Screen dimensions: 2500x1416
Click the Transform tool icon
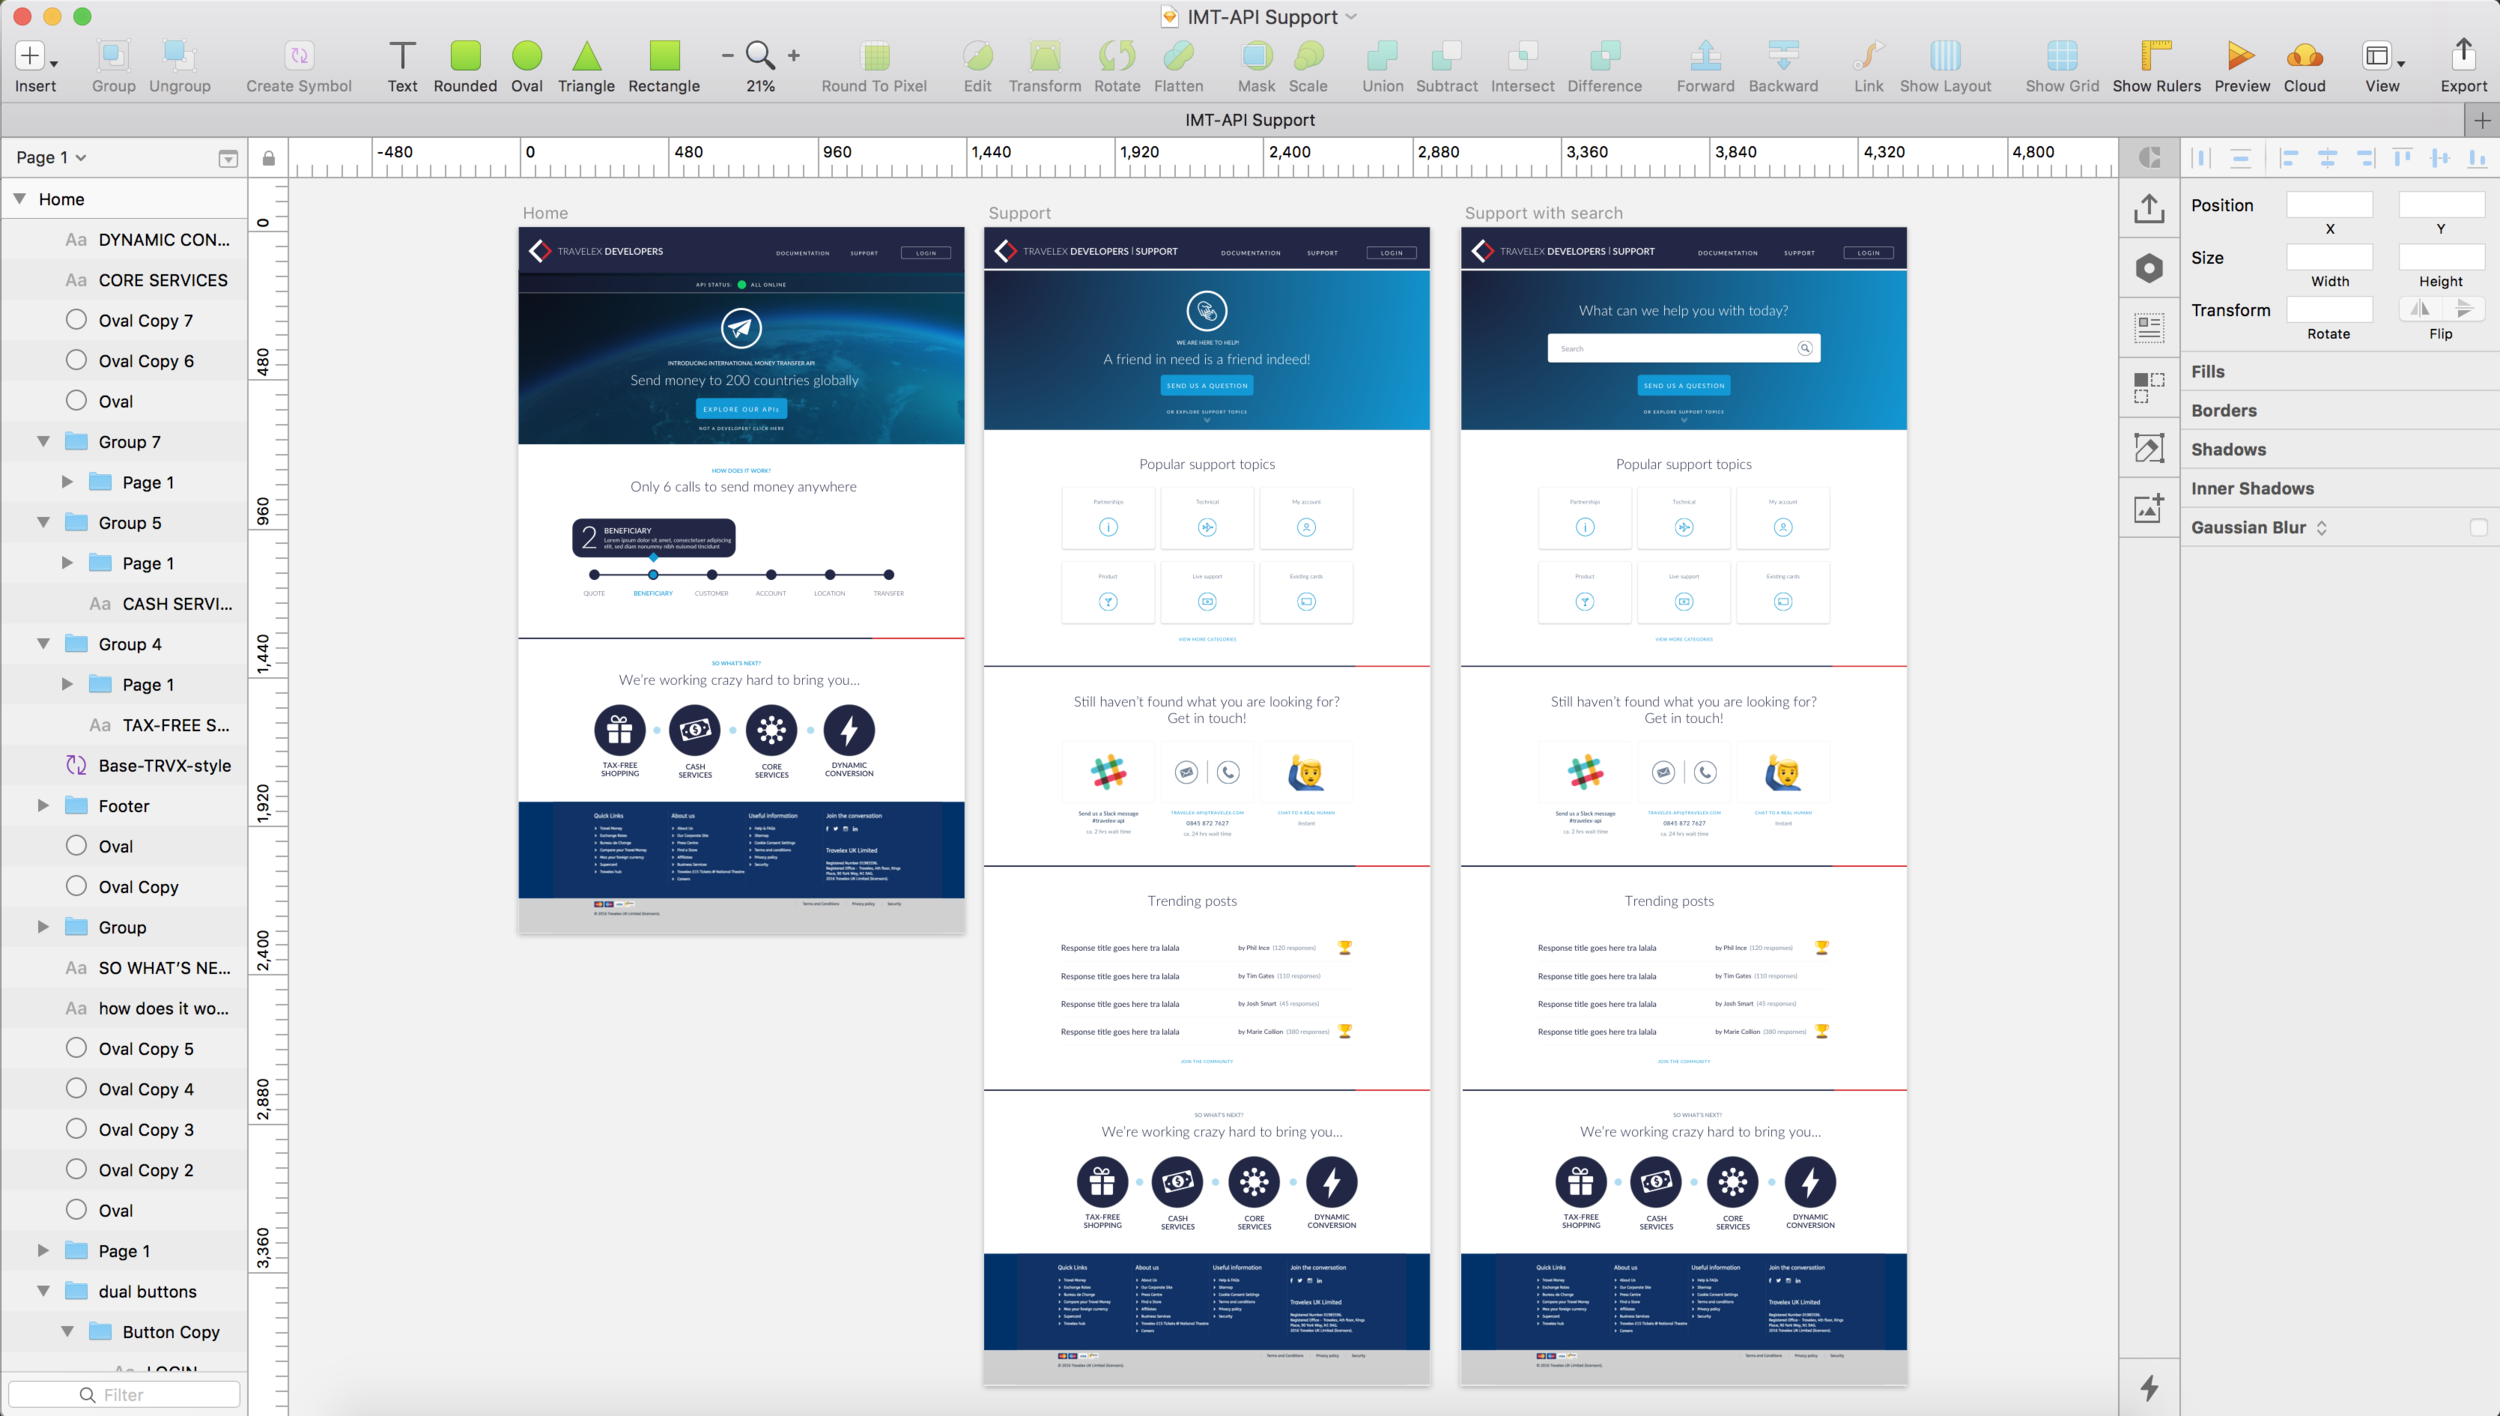coord(1045,56)
